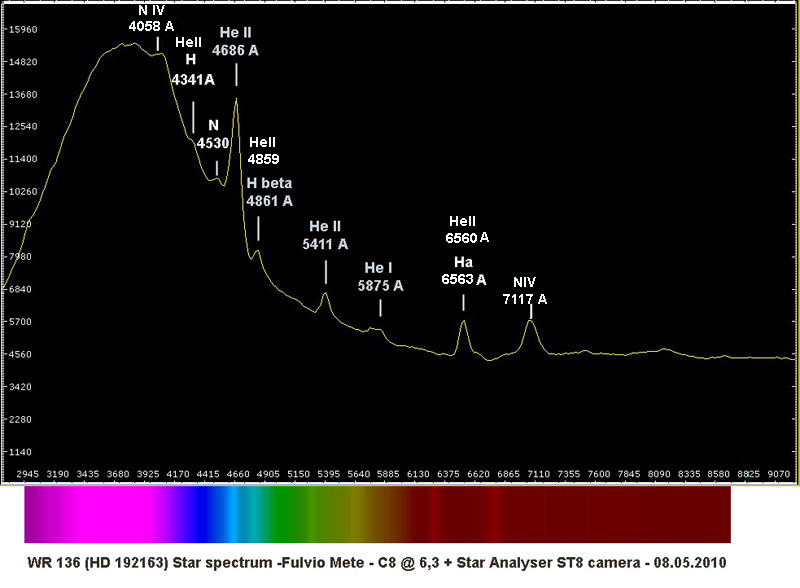Click the He II 5411 emission peak
The image size is (800, 588).
point(324,295)
